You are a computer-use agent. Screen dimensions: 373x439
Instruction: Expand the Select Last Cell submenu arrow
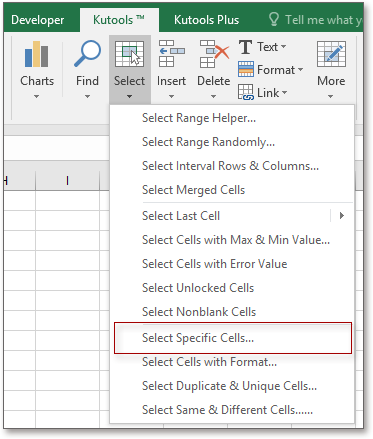342,216
